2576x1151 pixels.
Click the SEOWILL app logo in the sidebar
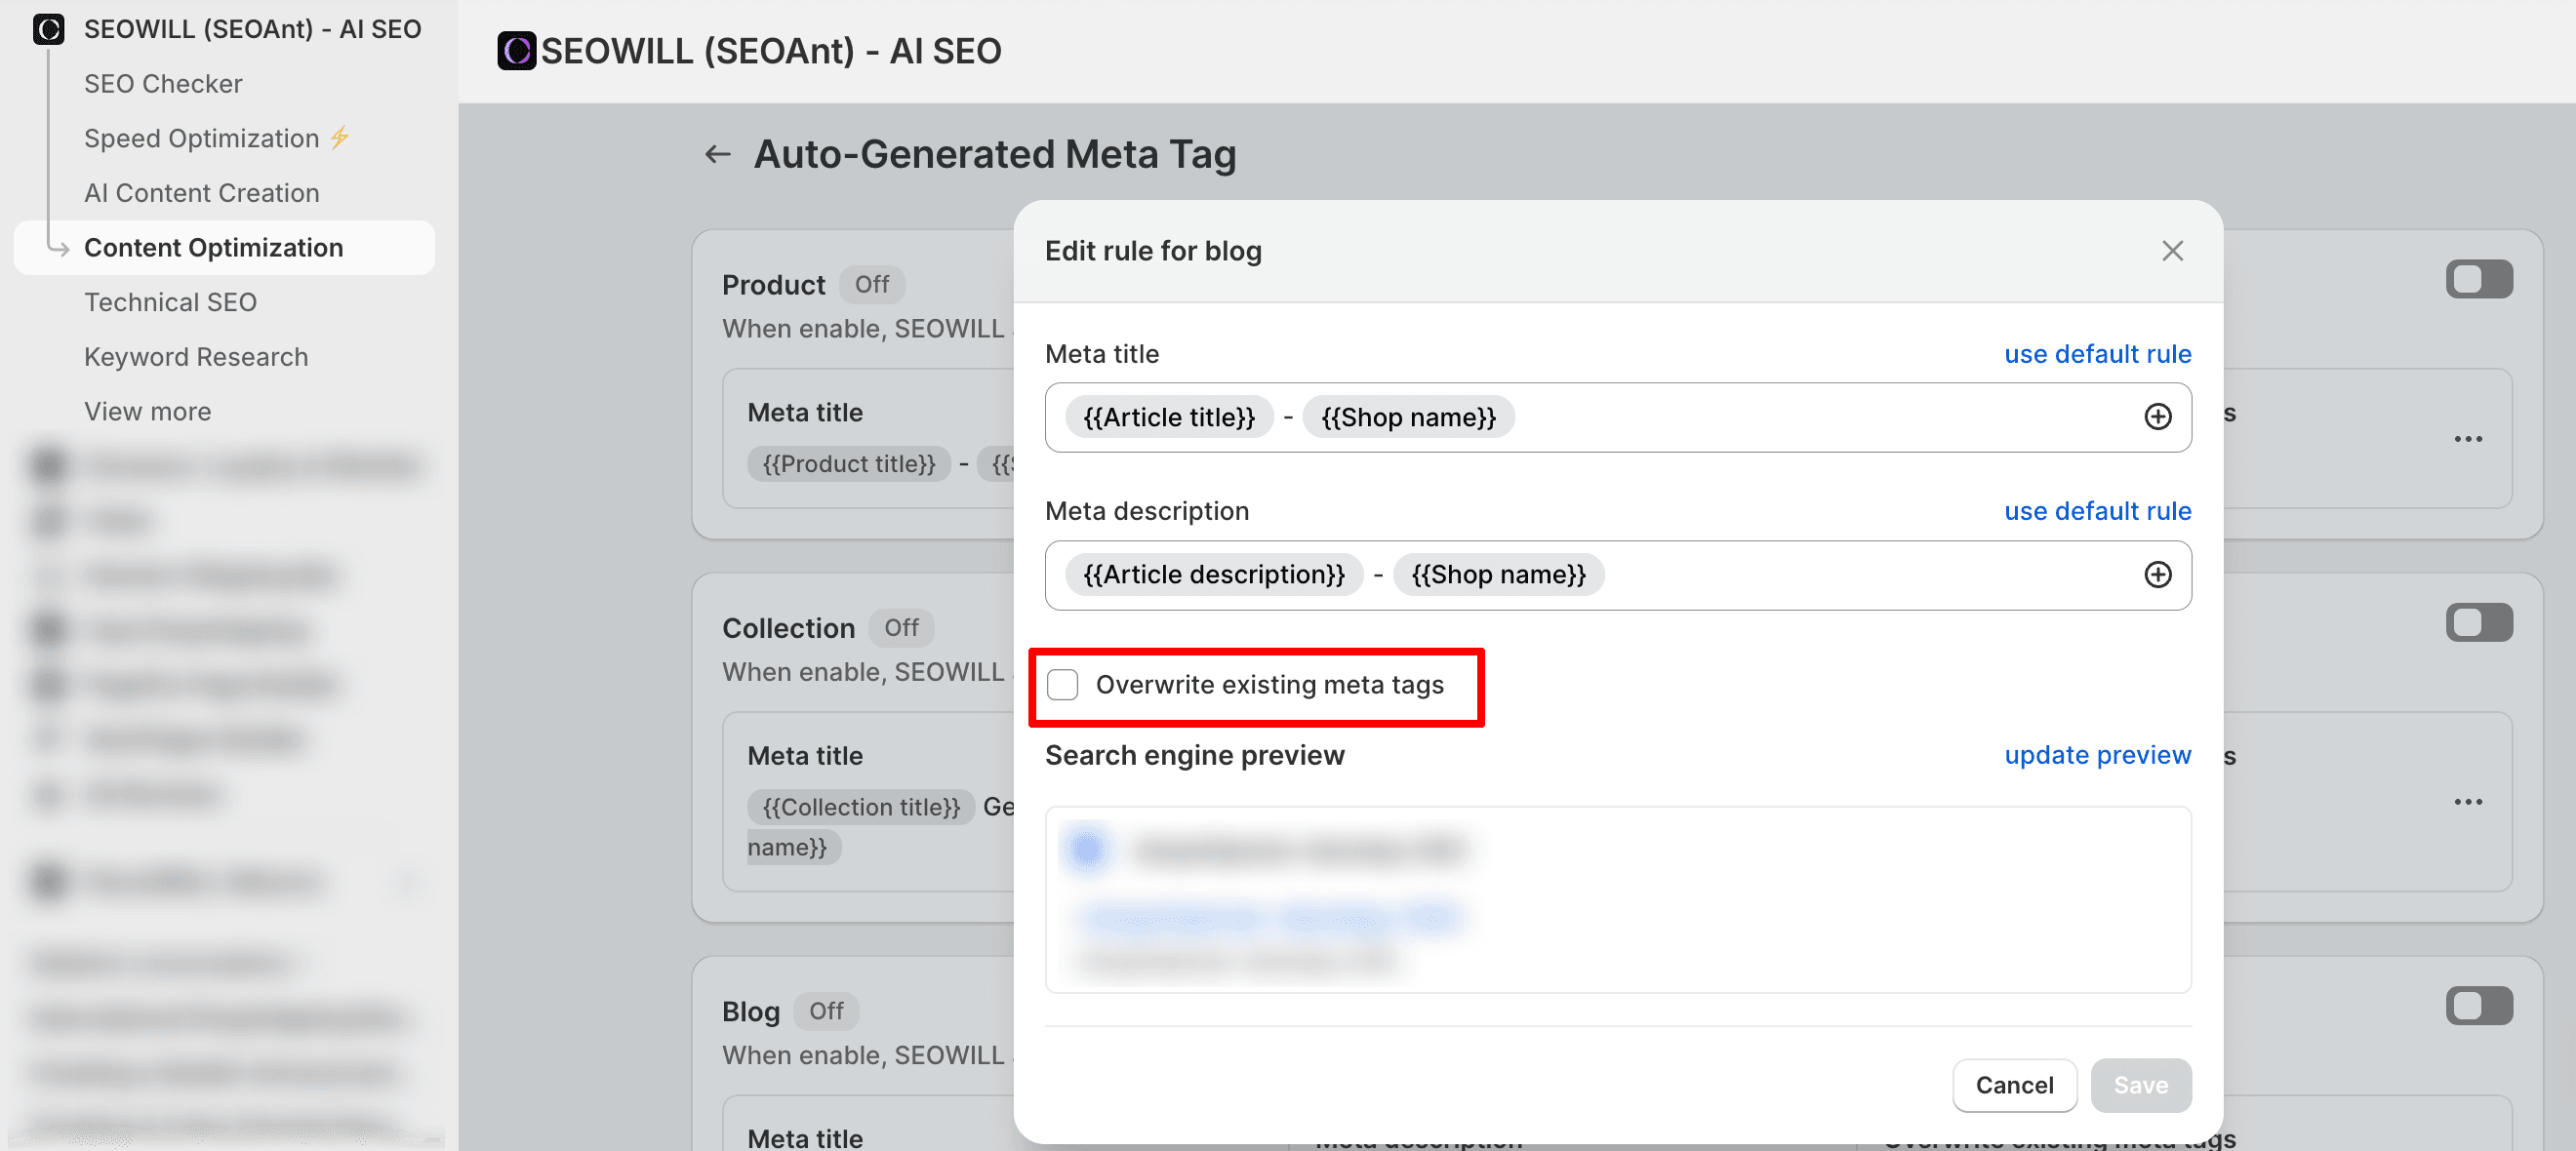coord(47,29)
